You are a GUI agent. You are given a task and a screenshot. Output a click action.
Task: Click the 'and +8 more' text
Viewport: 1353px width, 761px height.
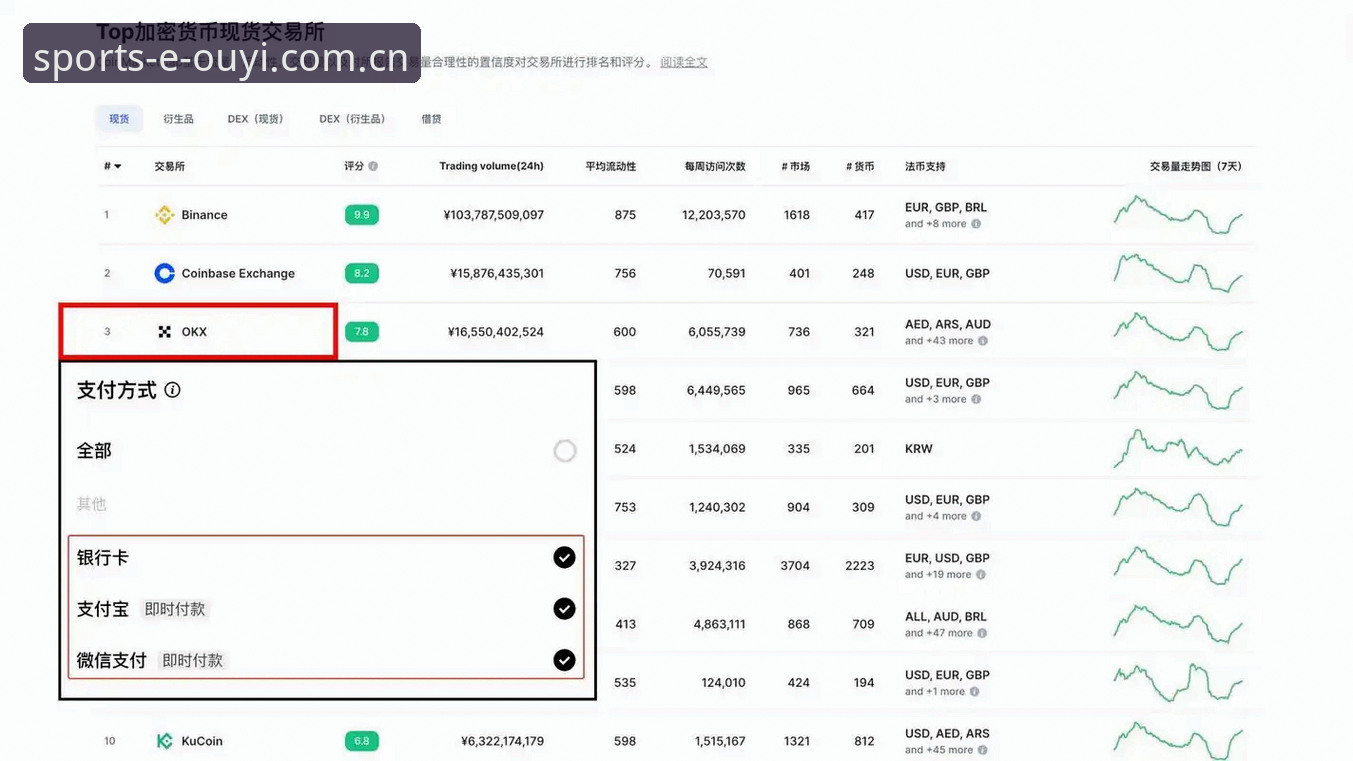point(936,224)
